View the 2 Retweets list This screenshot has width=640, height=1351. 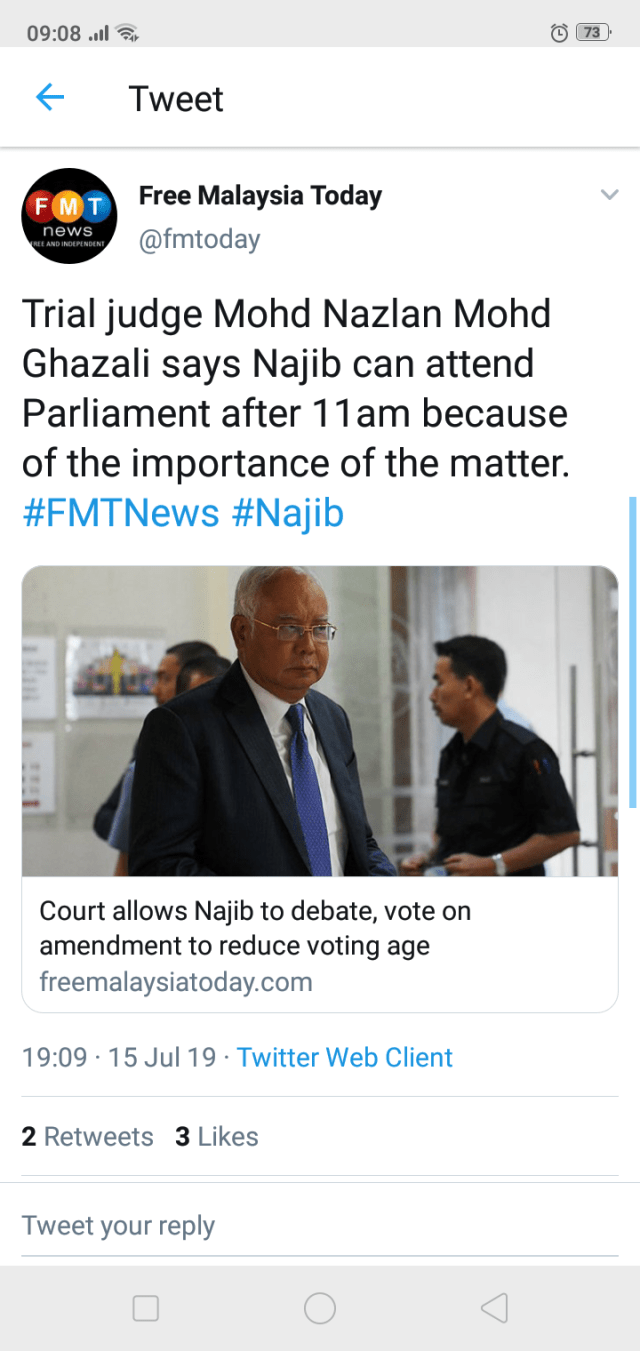pos(88,1136)
